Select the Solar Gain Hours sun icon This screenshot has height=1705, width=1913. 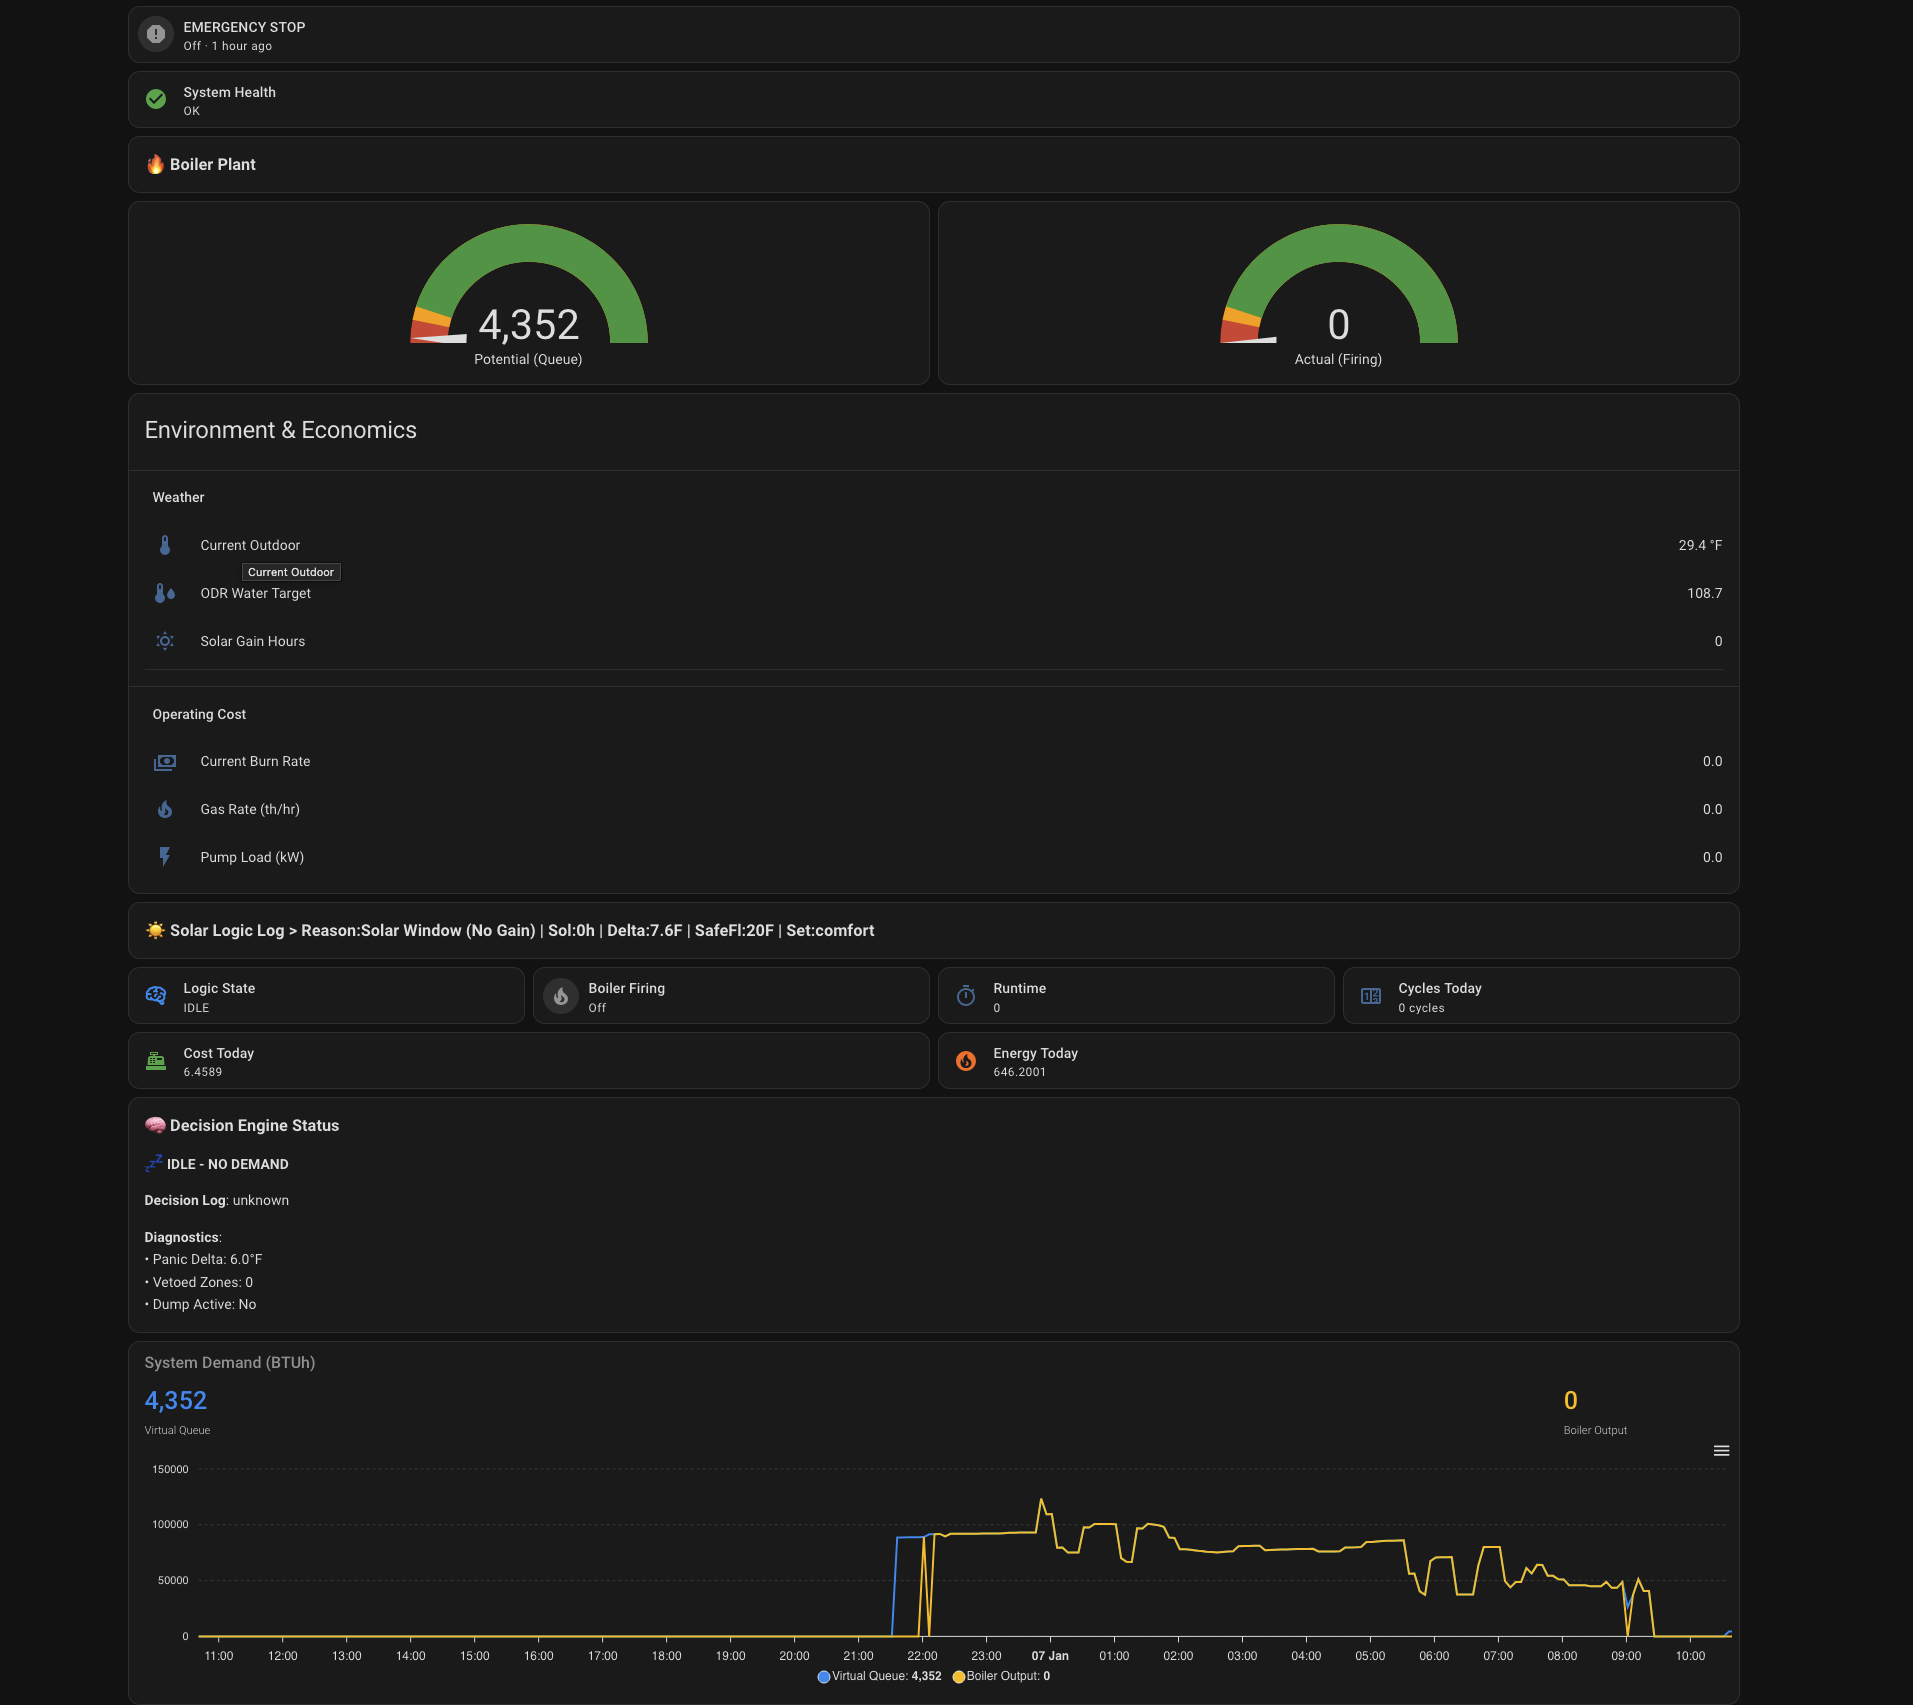click(164, 641)
